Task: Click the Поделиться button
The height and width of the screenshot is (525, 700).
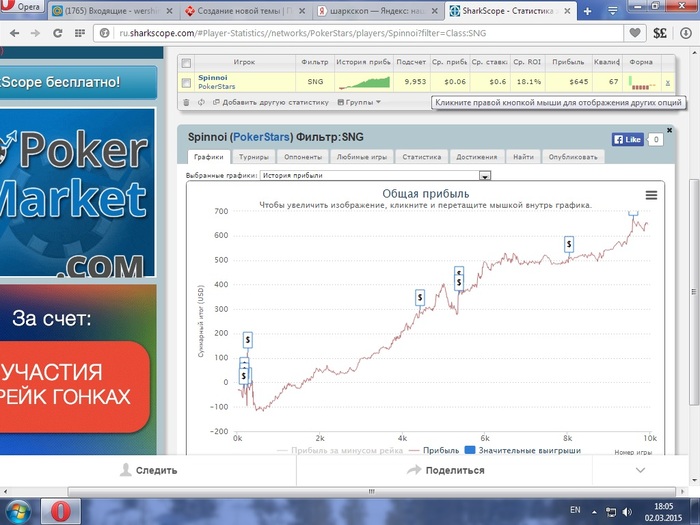Action: point(446,470)
